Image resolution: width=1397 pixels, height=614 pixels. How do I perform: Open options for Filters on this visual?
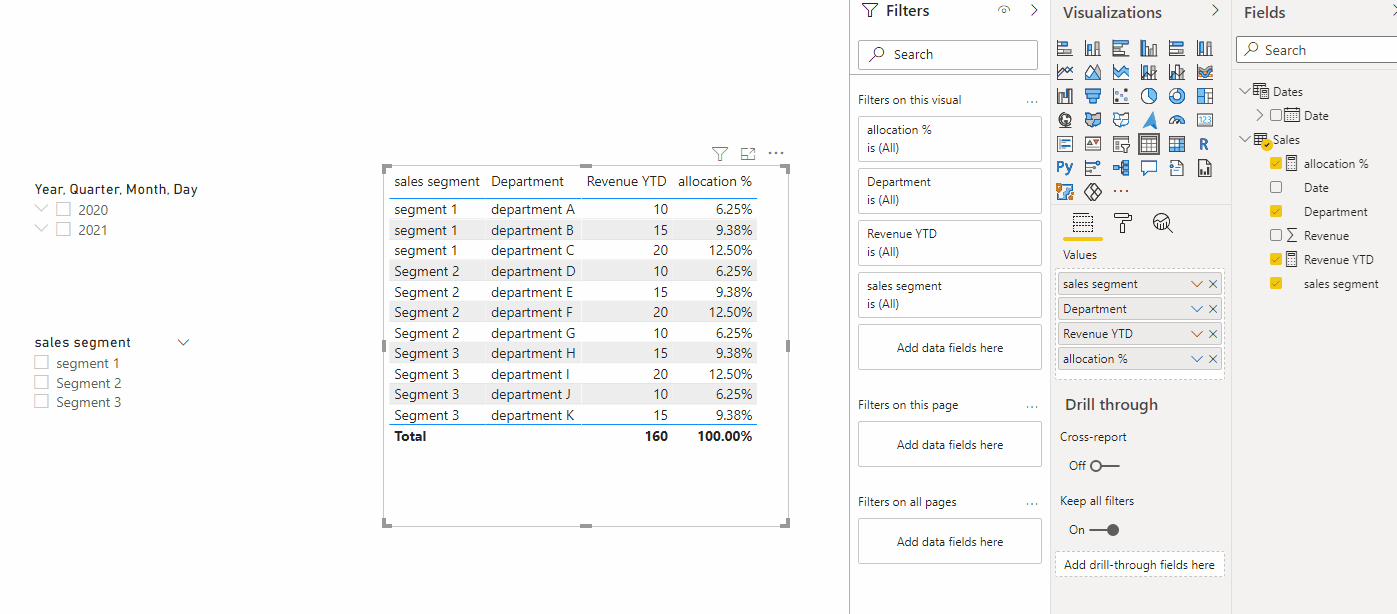click(1032, 101)
